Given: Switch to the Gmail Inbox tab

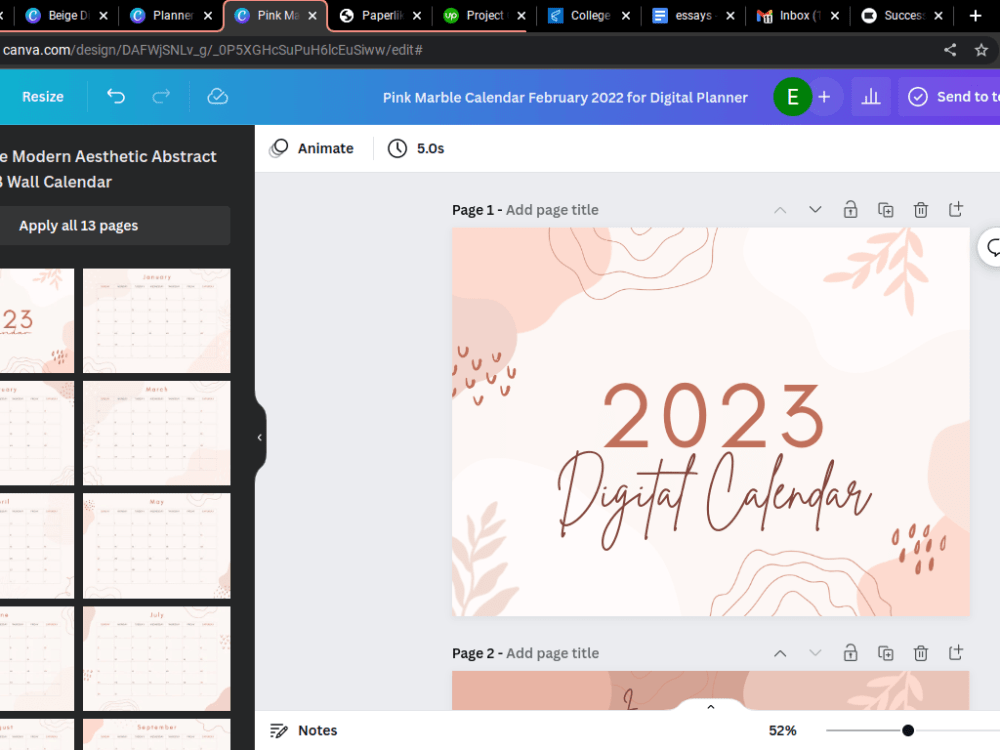Looking at the screenshot, I should click(x=799, y=16).
